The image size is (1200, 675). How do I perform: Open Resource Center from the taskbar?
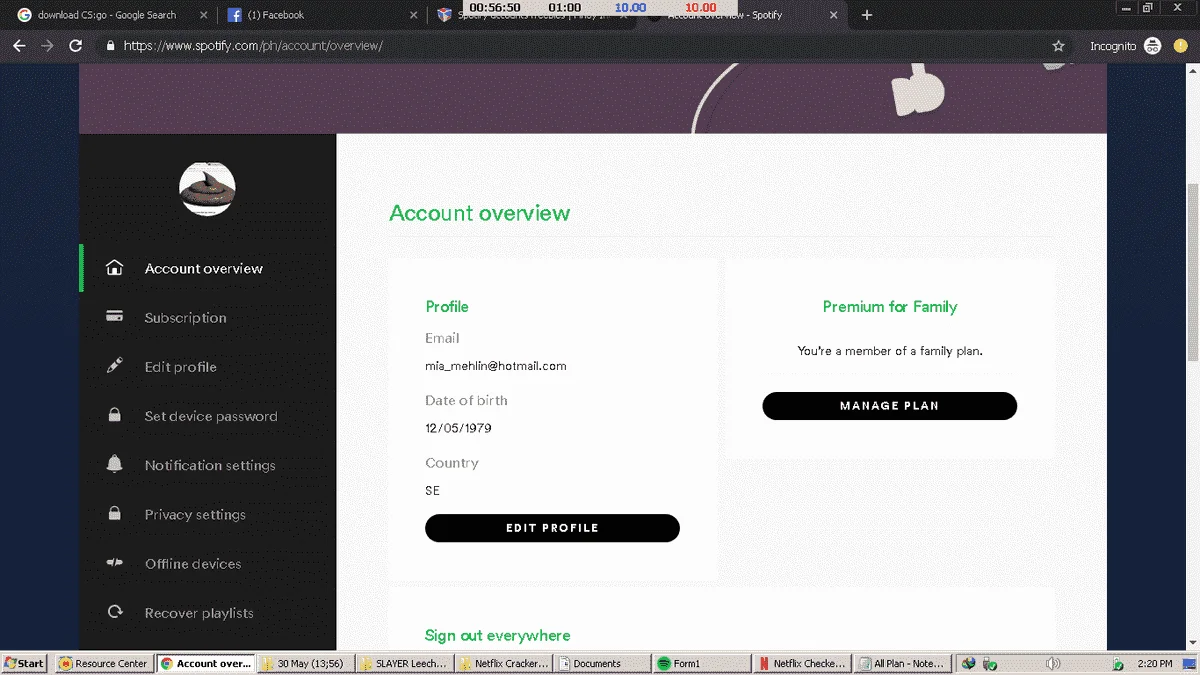coord(103,663)
